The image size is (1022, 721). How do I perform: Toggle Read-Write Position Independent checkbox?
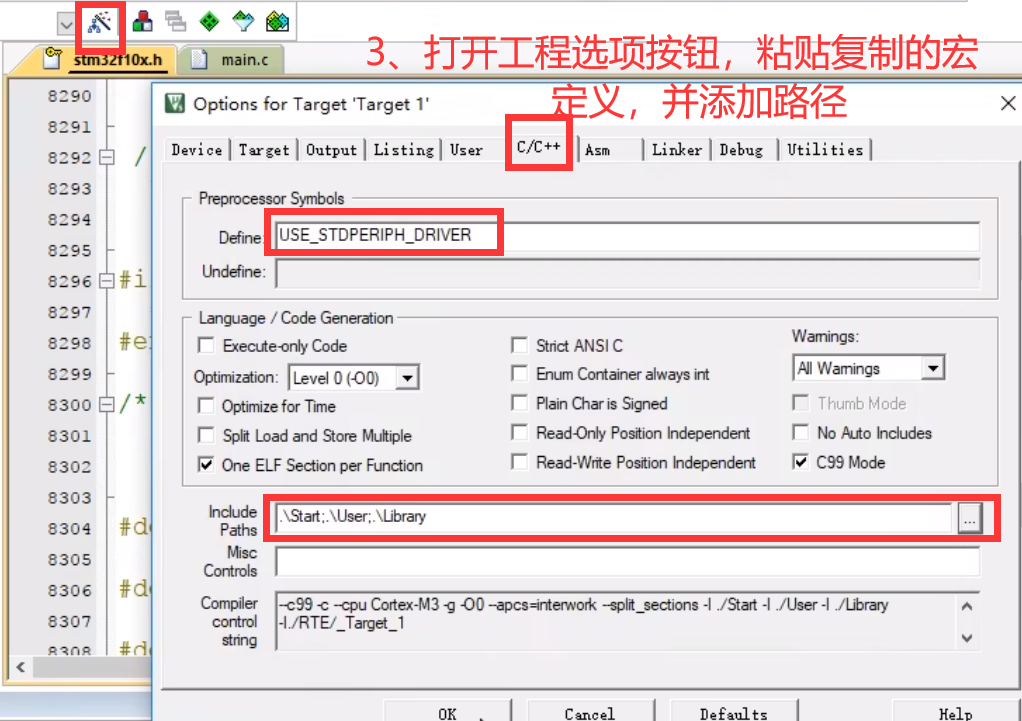click(x=519, y=462)
